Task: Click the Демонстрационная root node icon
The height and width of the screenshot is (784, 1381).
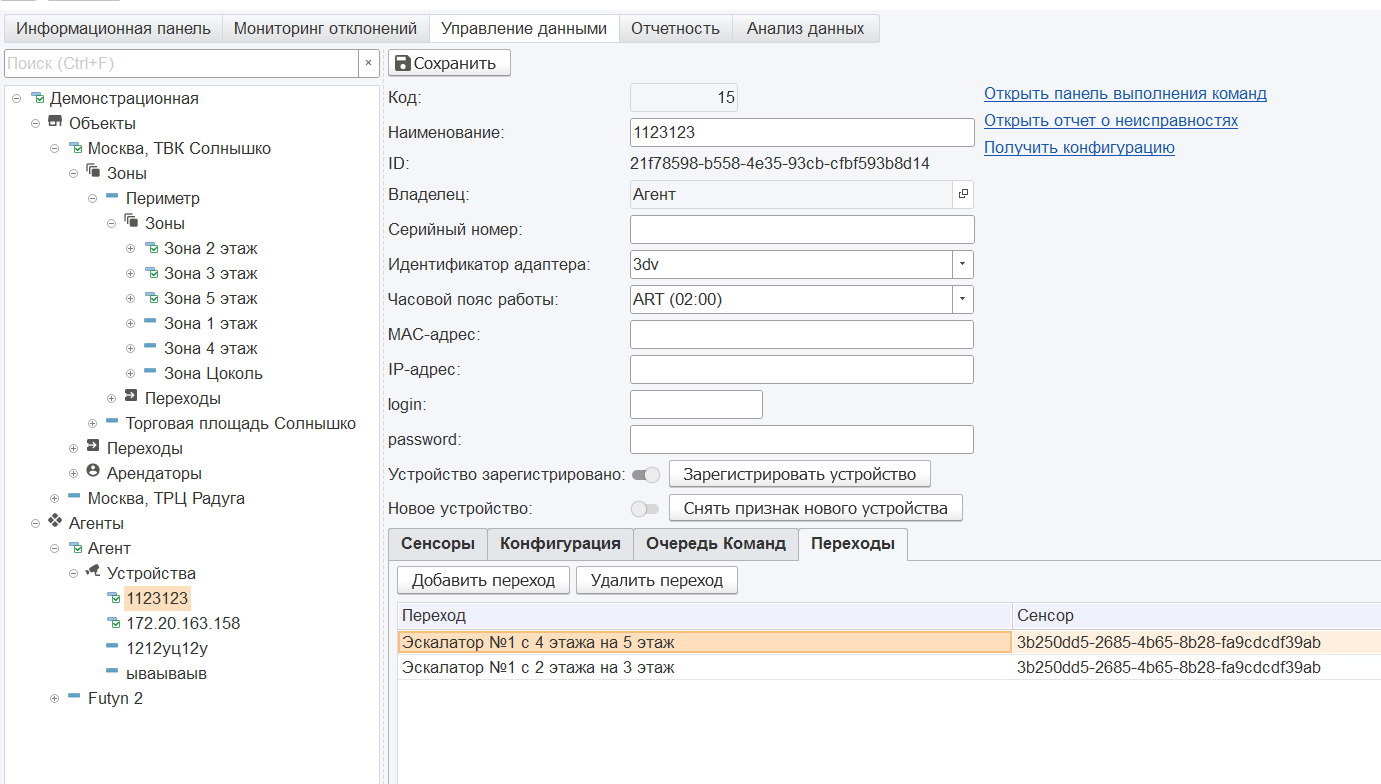Action: (37, 98)
